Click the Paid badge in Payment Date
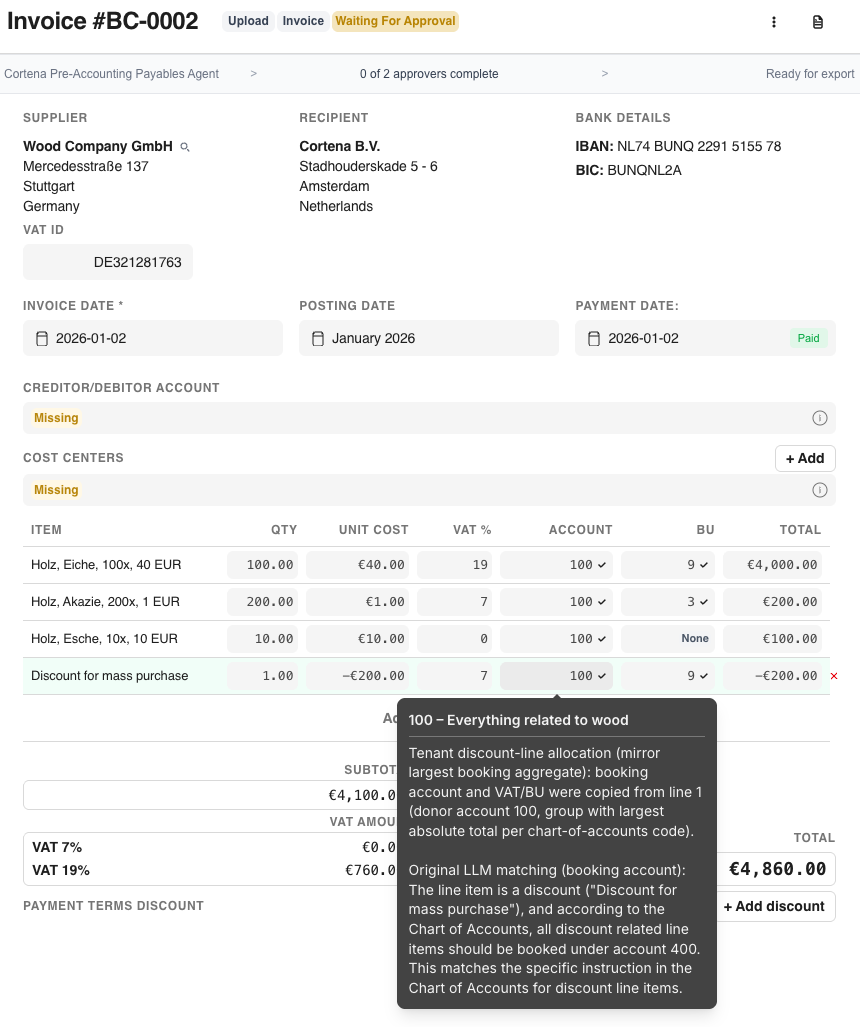Screen dimensions: 860x1027 pos(808,338)
